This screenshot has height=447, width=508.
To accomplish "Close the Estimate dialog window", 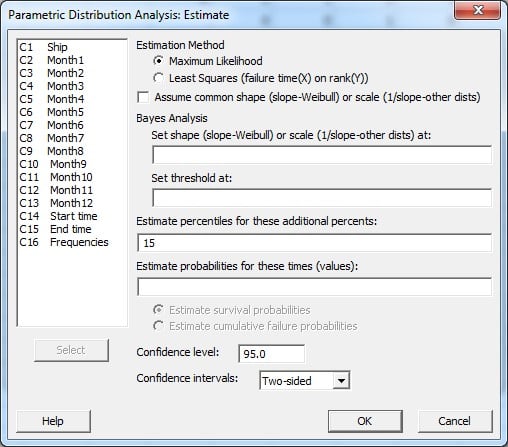I will [x=477, y=10].
